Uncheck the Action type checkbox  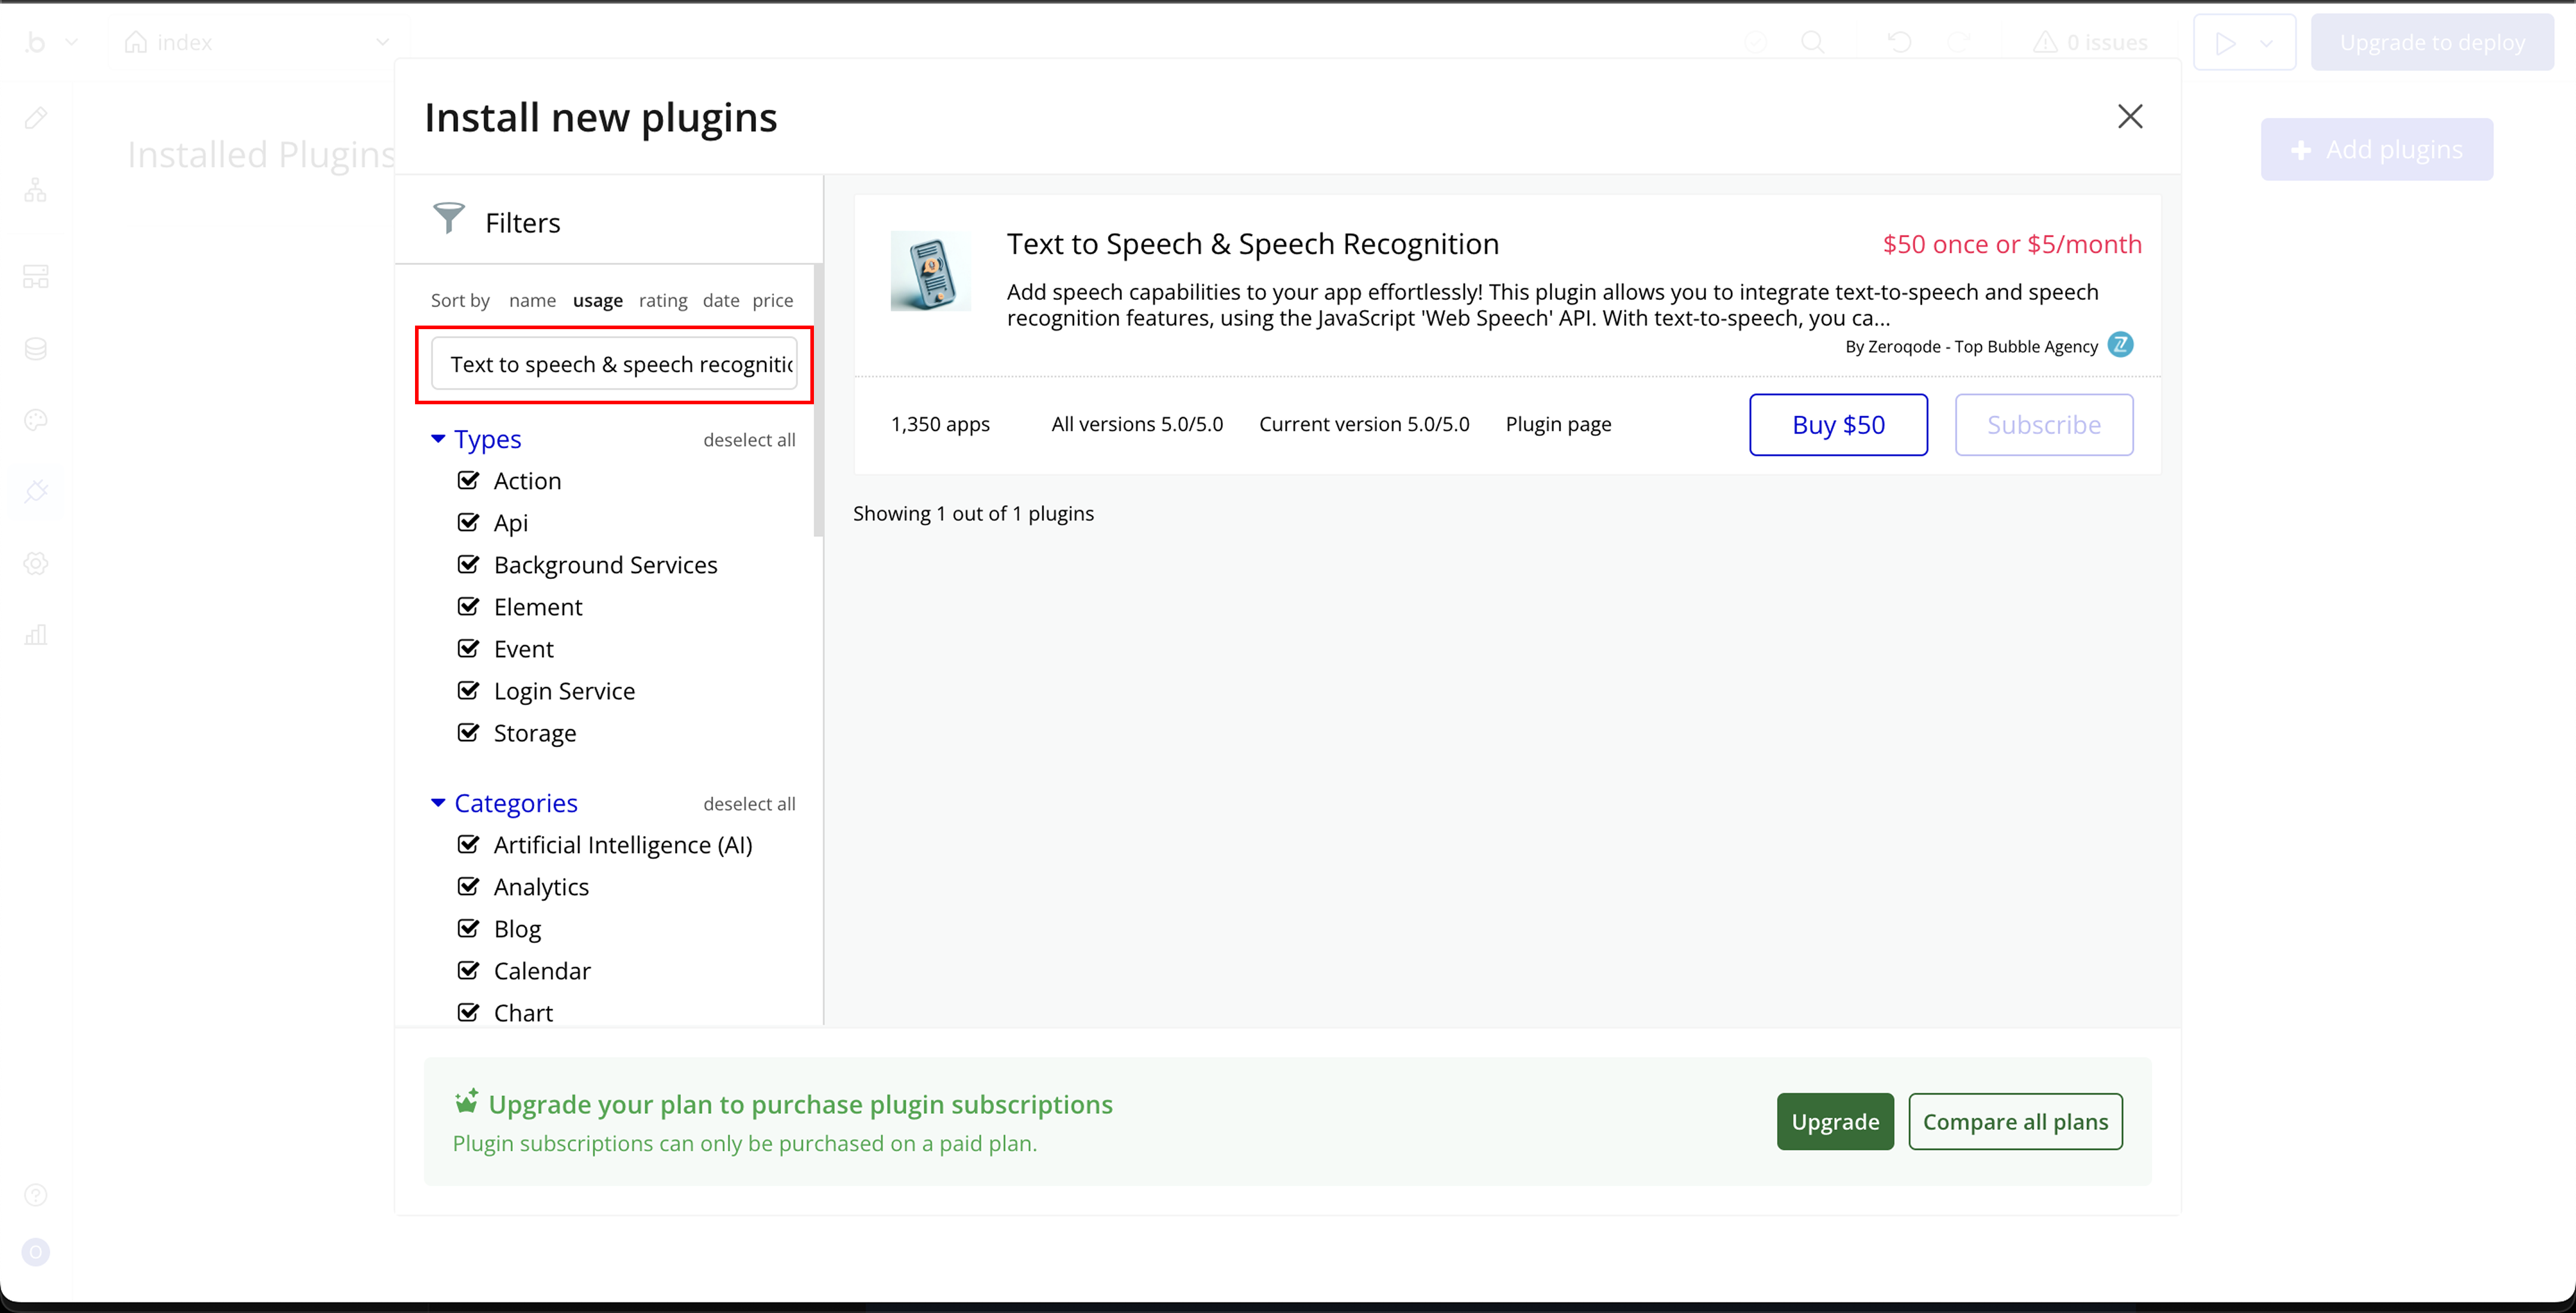pos(468,481)
